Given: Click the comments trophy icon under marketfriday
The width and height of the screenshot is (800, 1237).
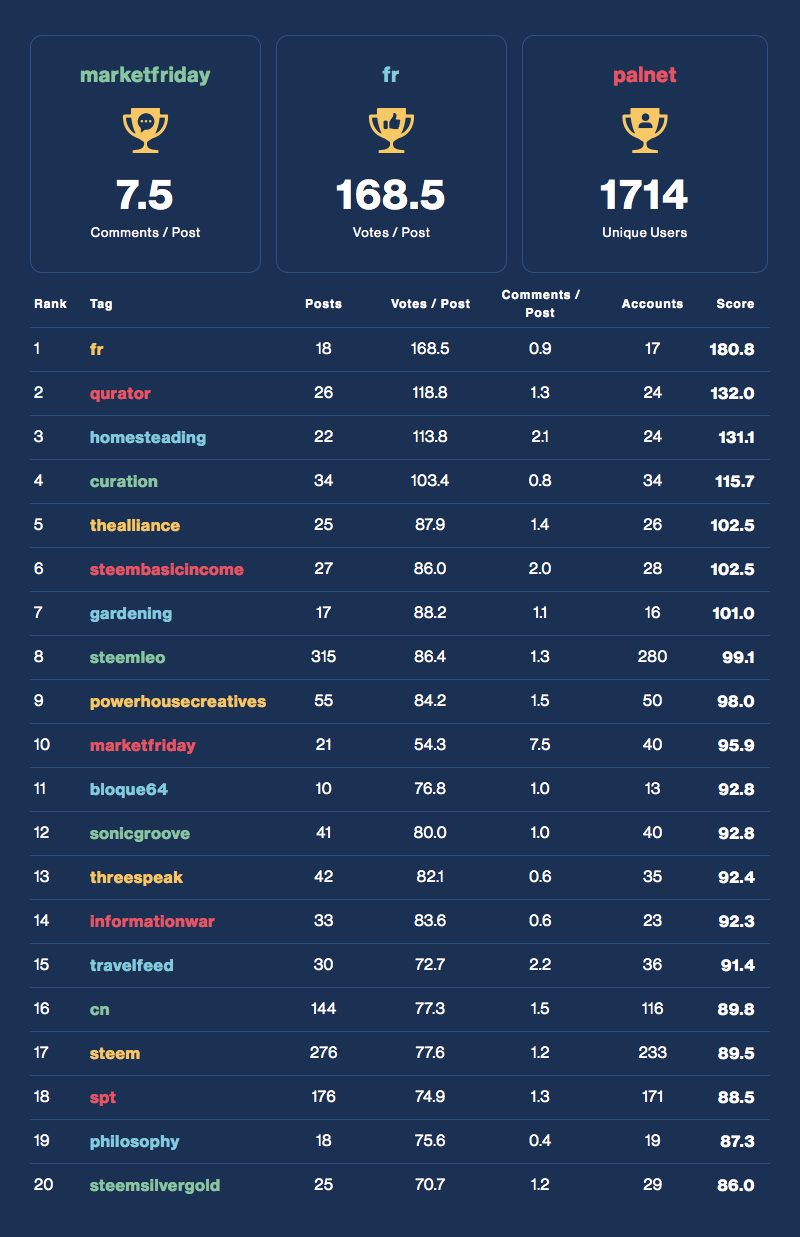Looking at the screenshot, I should click(x=145, y=130).
